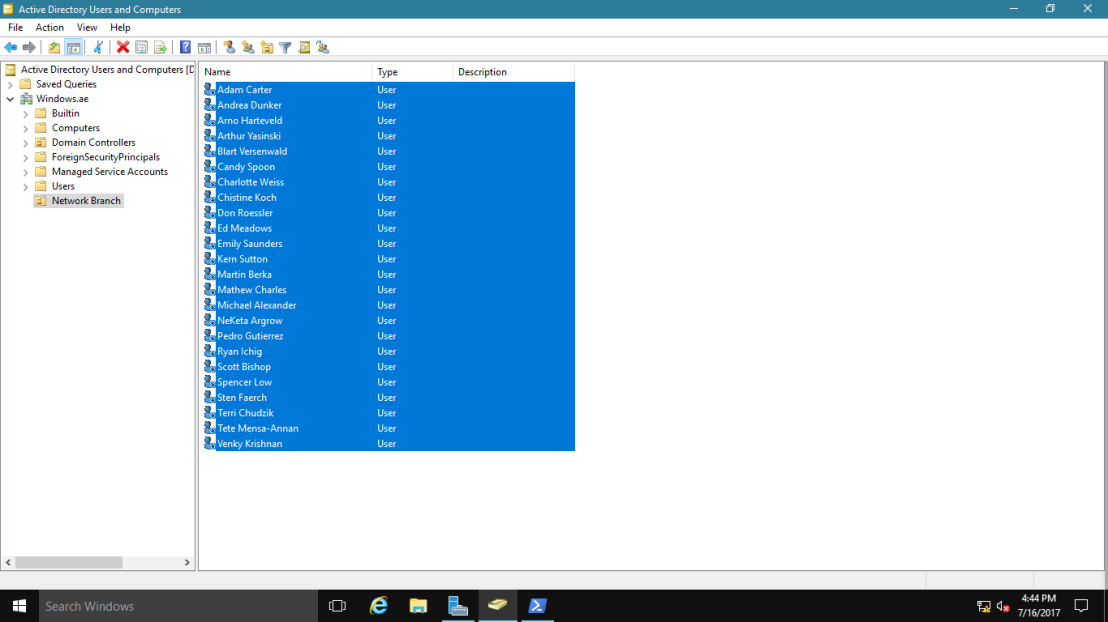Select the Network Branch tree item
This screenshot has width=1108, height=622.
coord(86,201)
